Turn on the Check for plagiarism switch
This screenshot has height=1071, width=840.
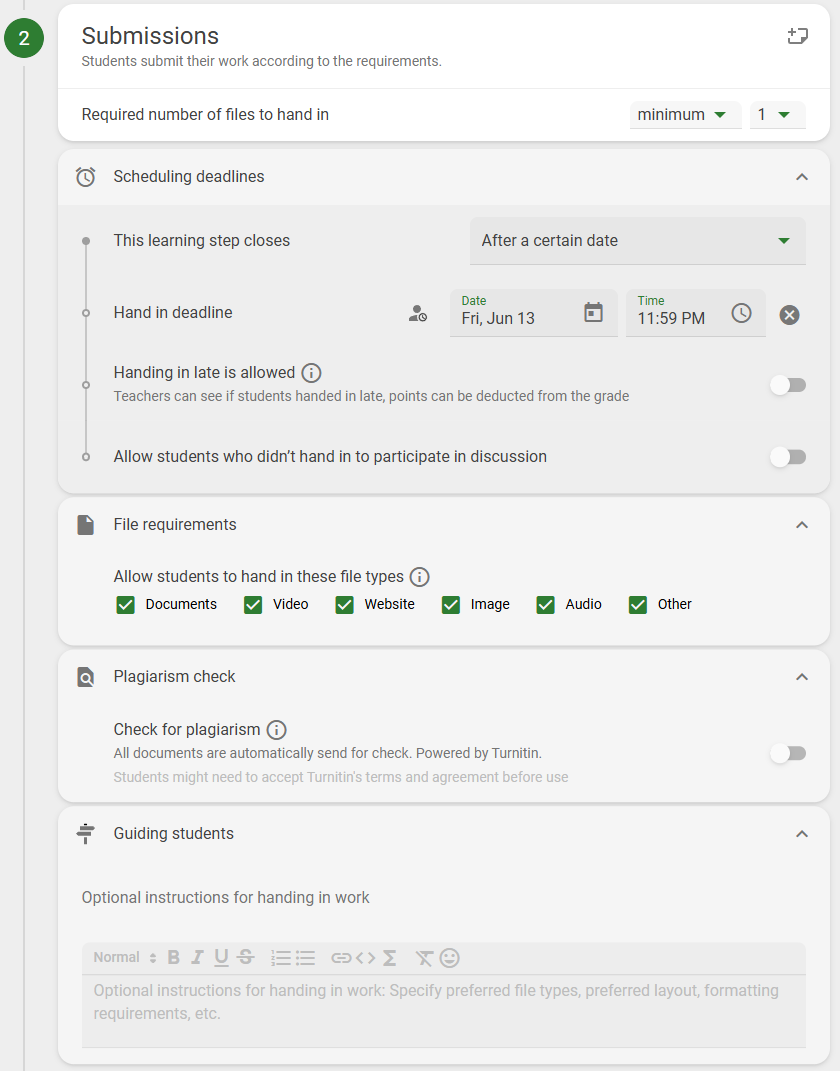(788, 753)
